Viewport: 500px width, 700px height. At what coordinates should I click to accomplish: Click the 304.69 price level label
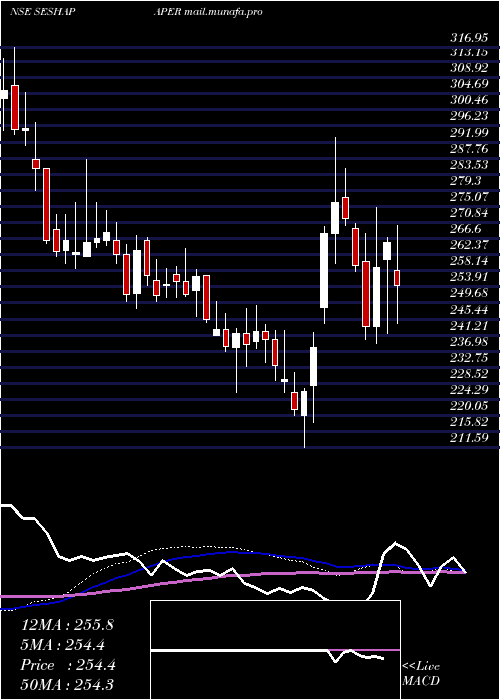tap(469, 84)
